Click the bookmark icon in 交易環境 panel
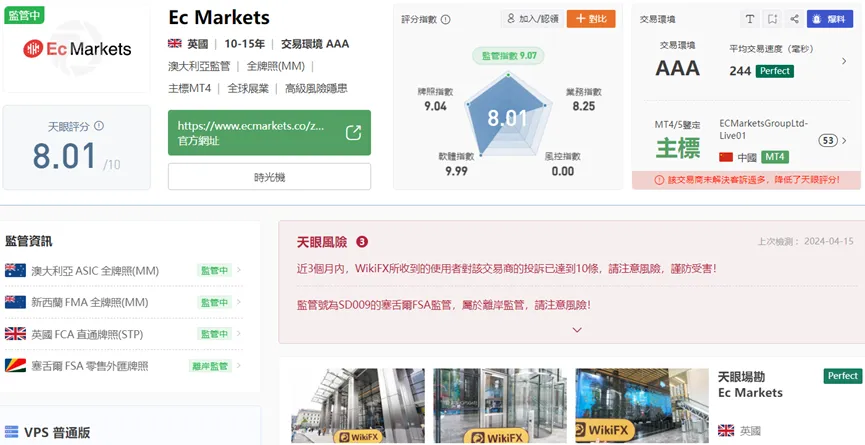The width and height of the screenshot is (865, 445). click(x=772, y=19)
